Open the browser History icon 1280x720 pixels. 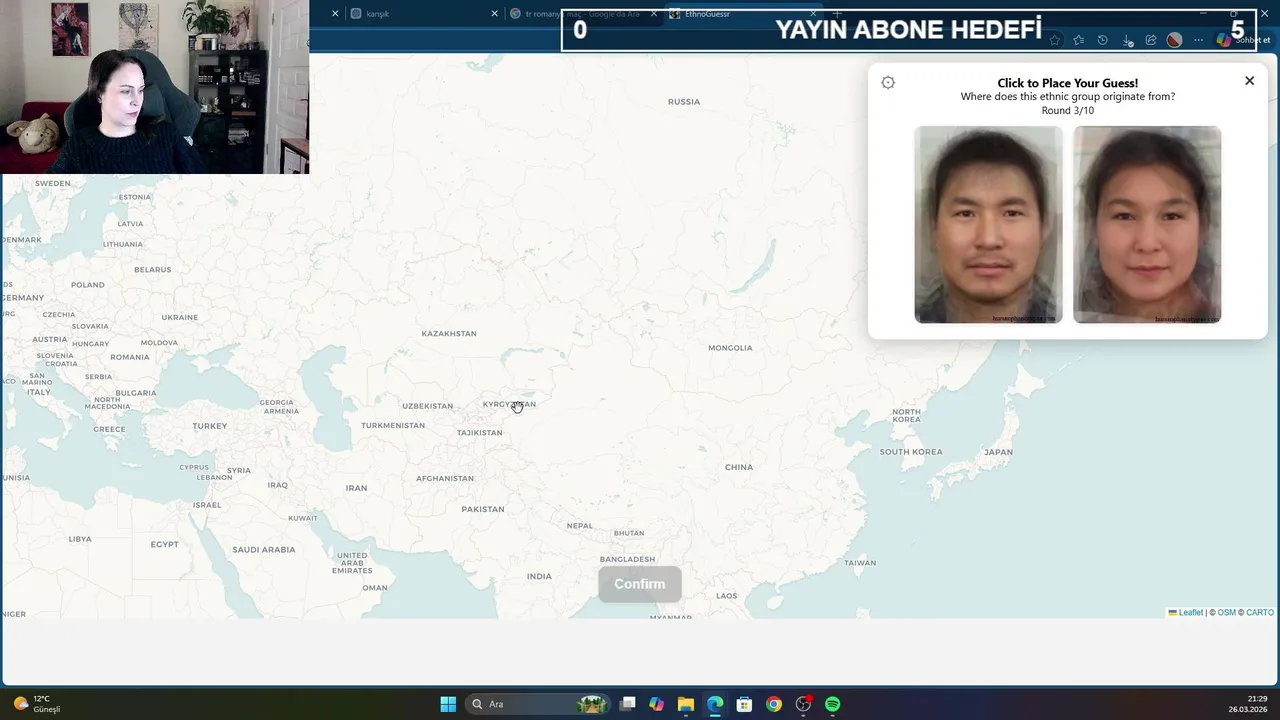click(1102, 40)
